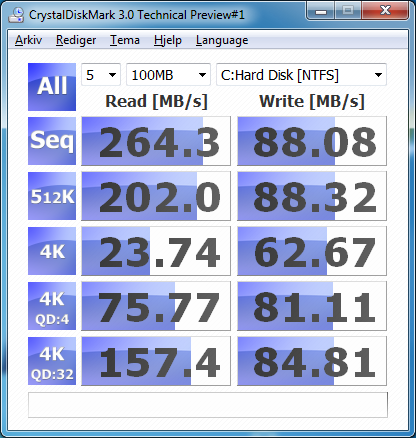Click the Read [MB/s] column header

[156, 101]
